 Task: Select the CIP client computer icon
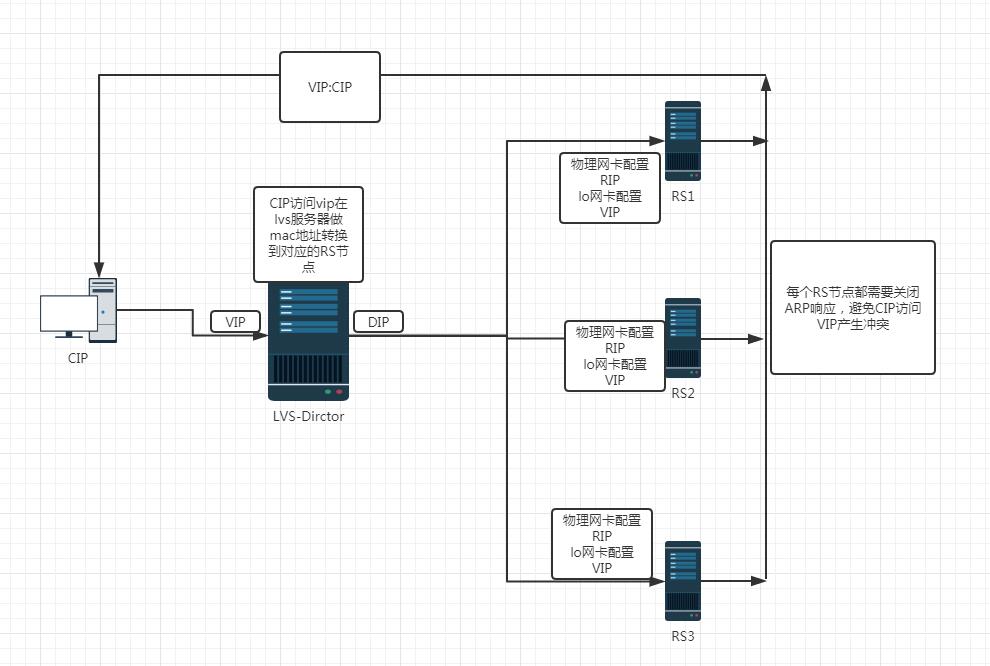pos(79,310)
